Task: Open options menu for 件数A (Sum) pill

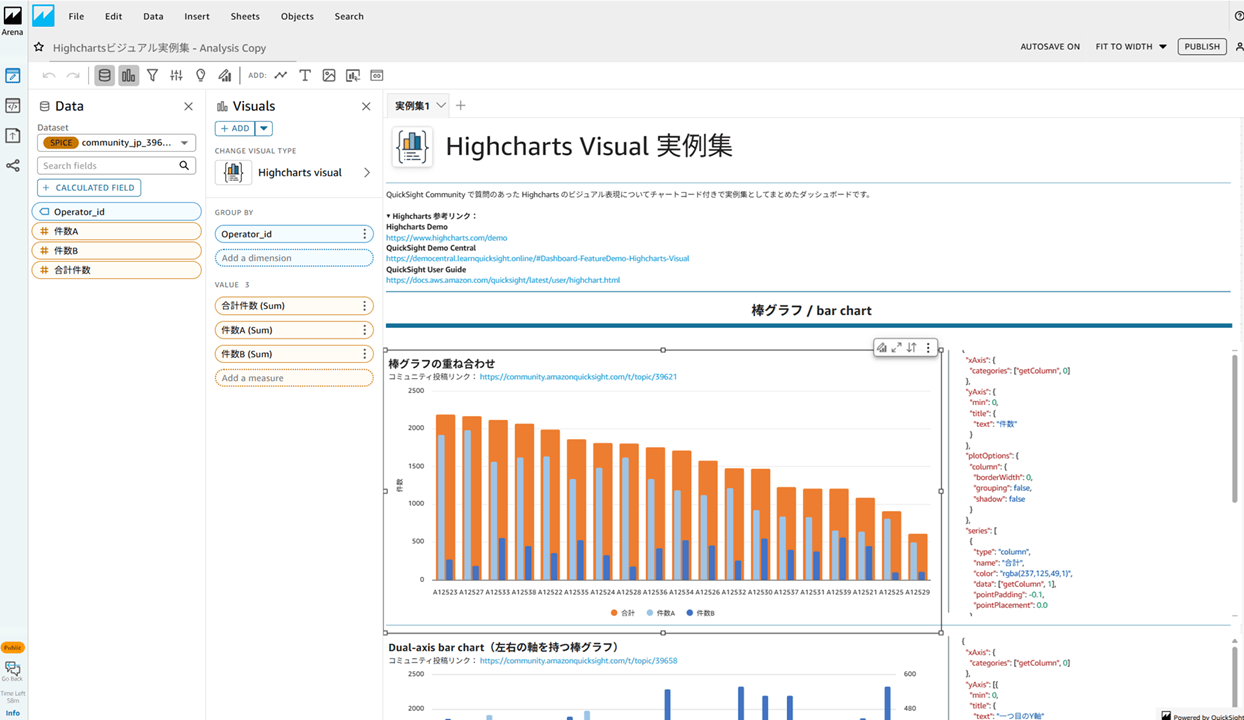Action: [365, 330]
